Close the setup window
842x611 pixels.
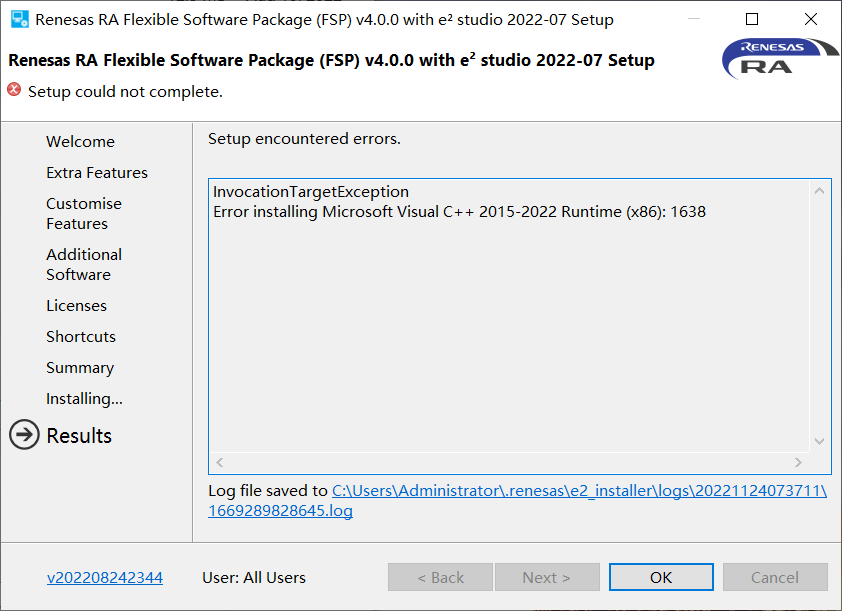pyautogui.click(x=811, y=19)
